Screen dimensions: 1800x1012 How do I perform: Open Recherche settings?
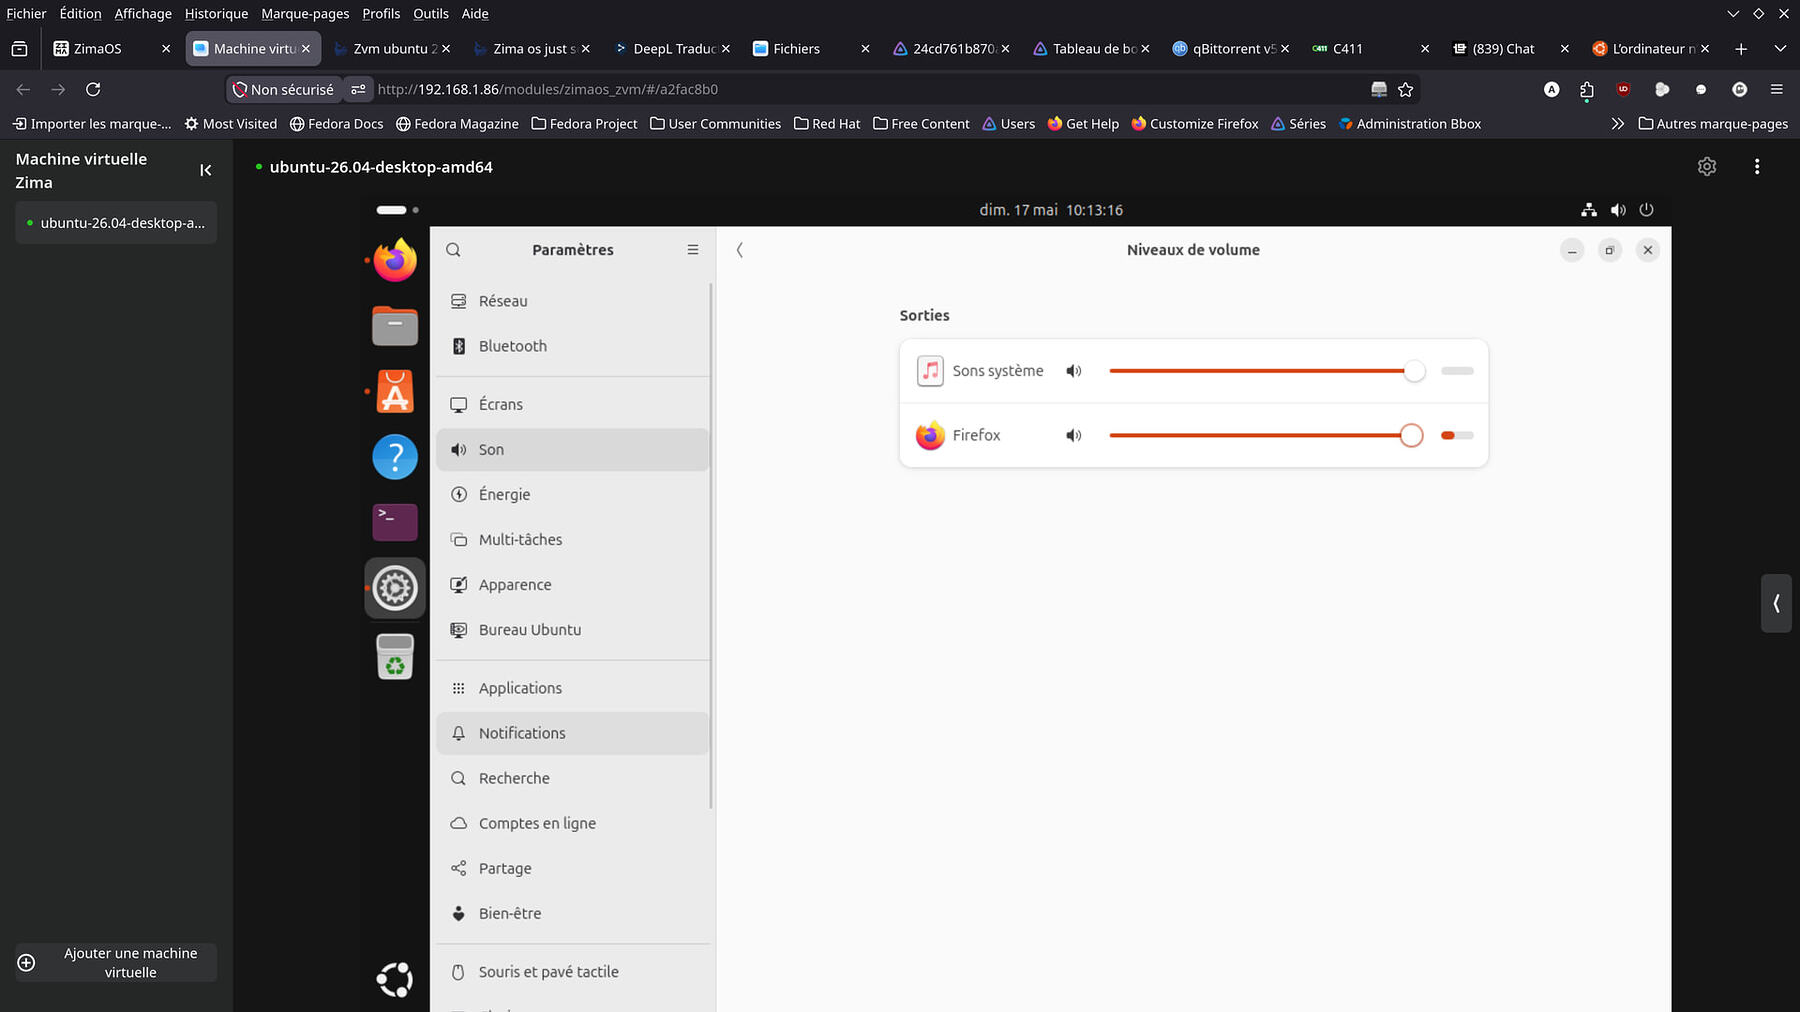(x=573, y=778)
